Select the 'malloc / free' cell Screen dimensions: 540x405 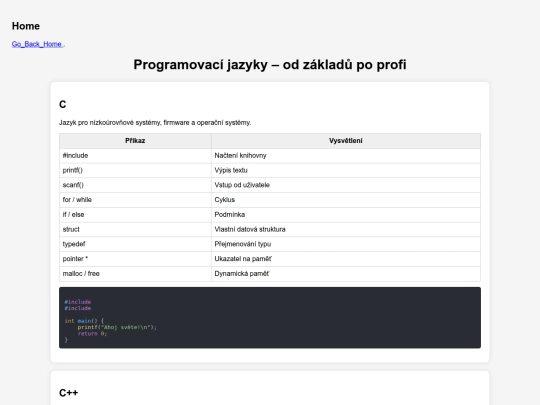(x=135, y=274)
